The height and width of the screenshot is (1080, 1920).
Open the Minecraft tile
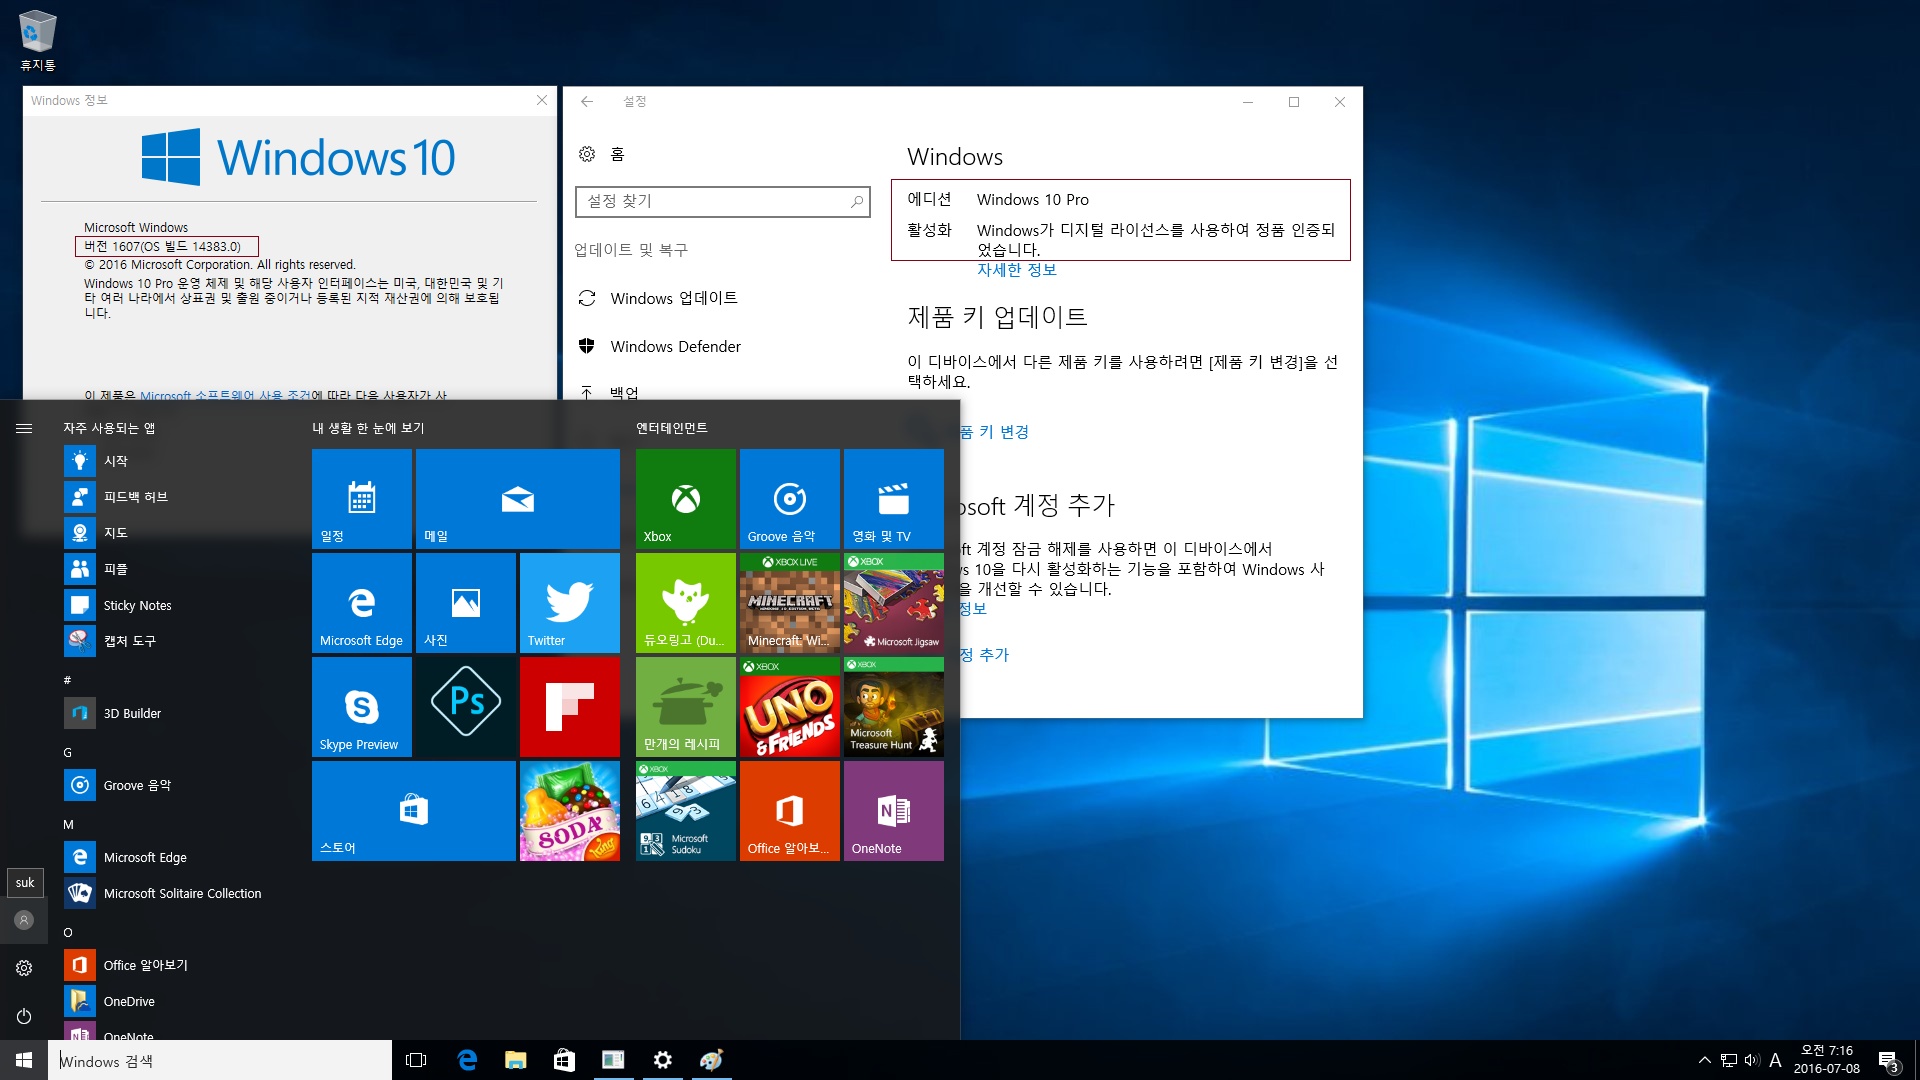790,602
